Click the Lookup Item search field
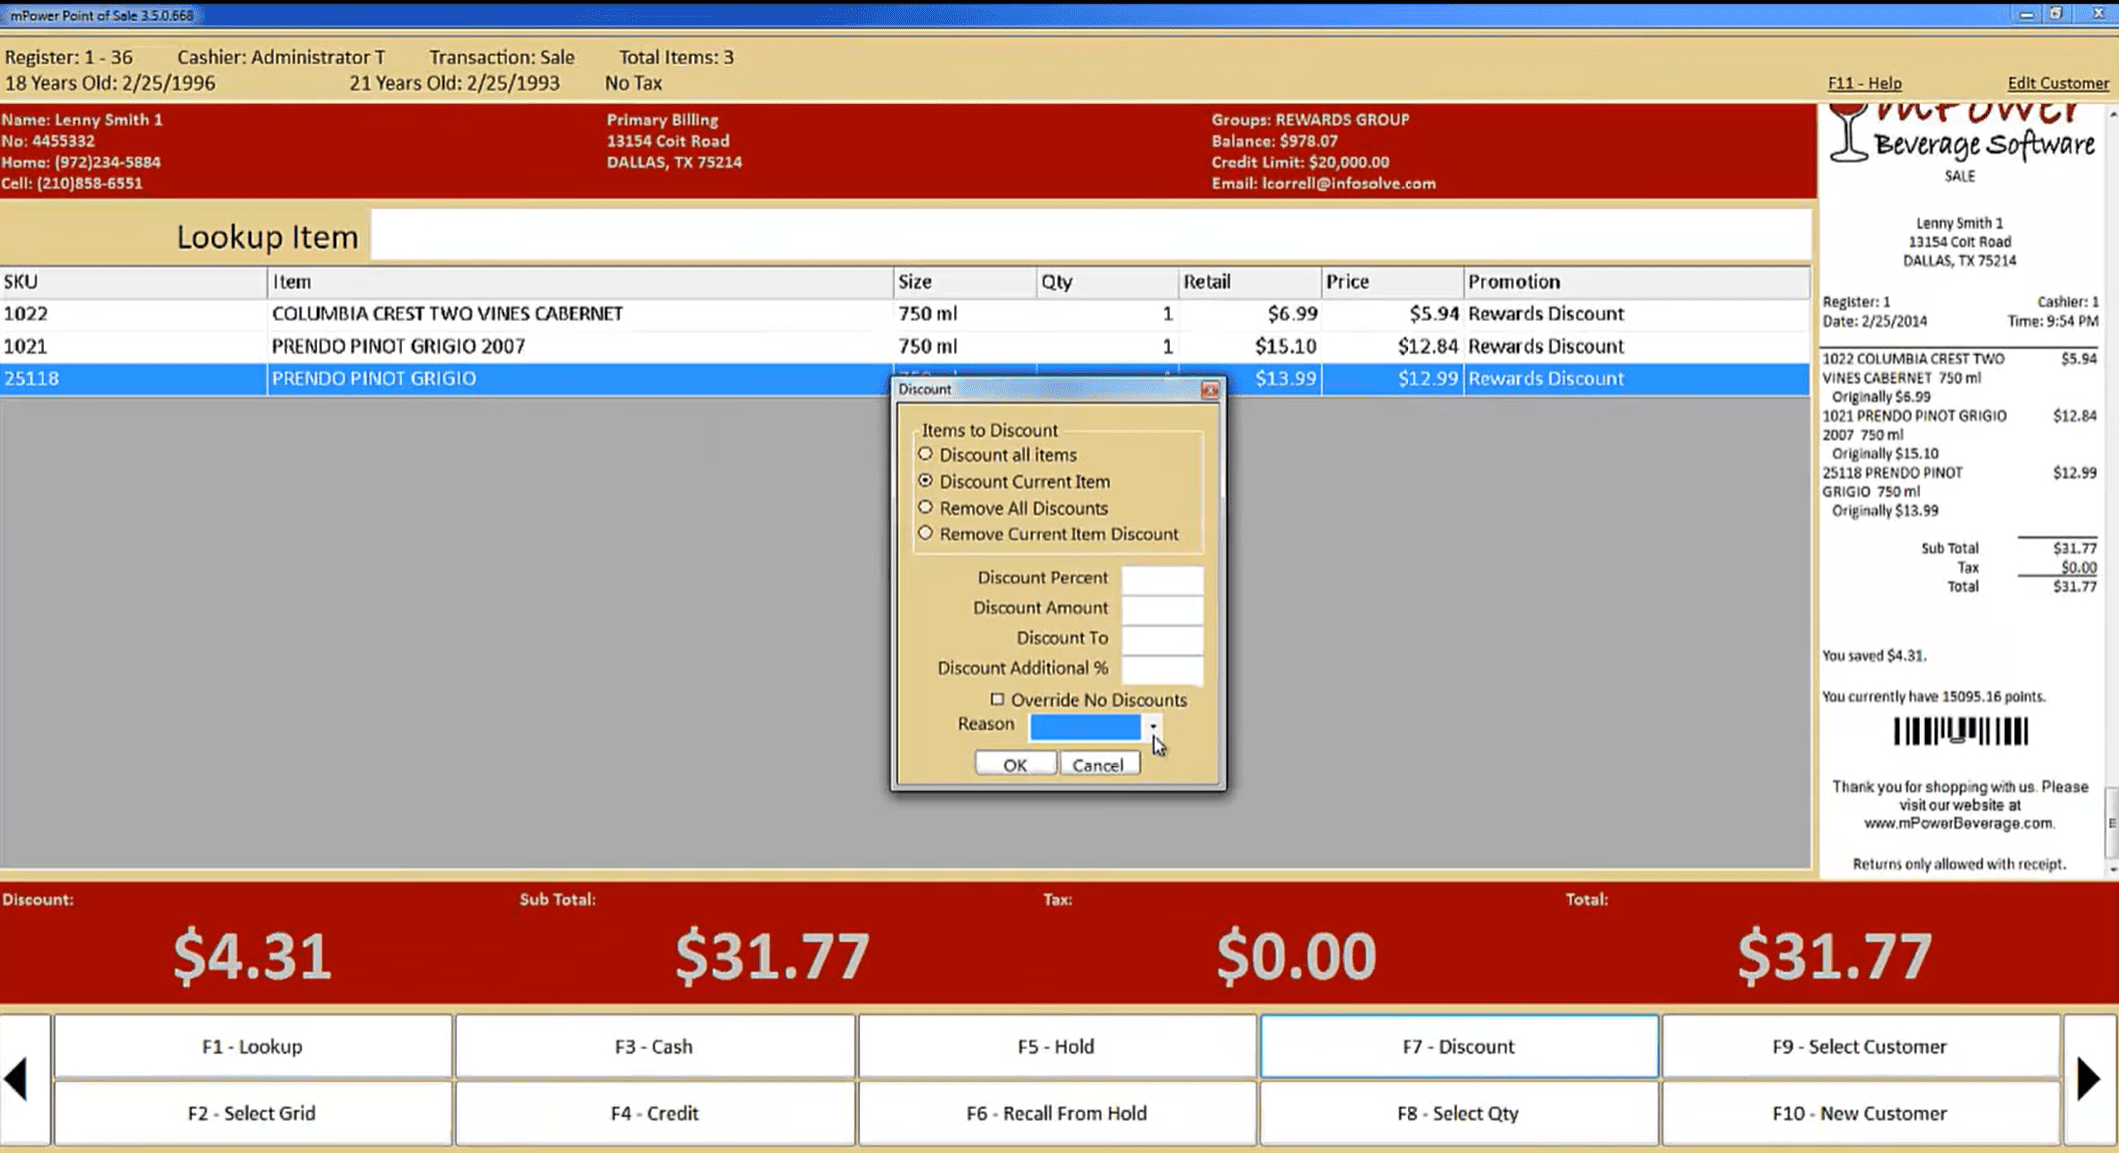The height and width of the screenshot is (1153, 2119). (x=1090, y=236)
